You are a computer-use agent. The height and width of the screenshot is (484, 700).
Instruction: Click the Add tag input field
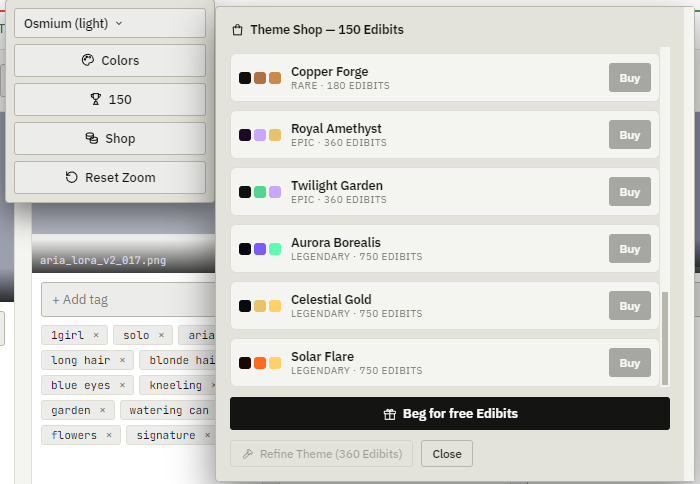click(129, 300)
